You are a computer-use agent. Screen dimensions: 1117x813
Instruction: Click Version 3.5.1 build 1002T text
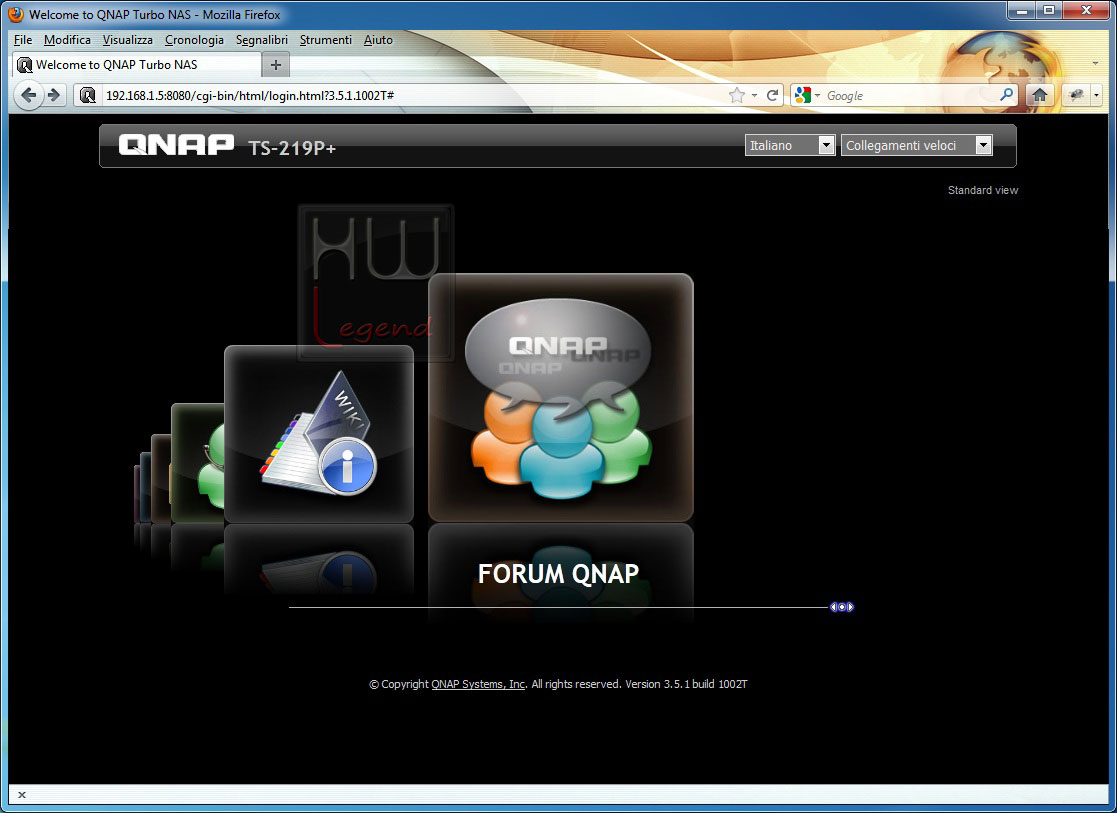tap(686, 684)
